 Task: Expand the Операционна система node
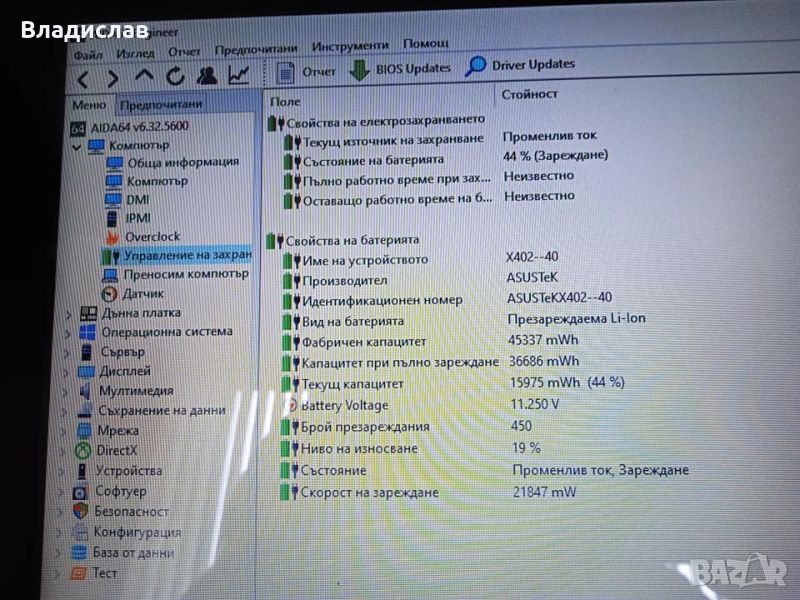[x=67, y=334]
